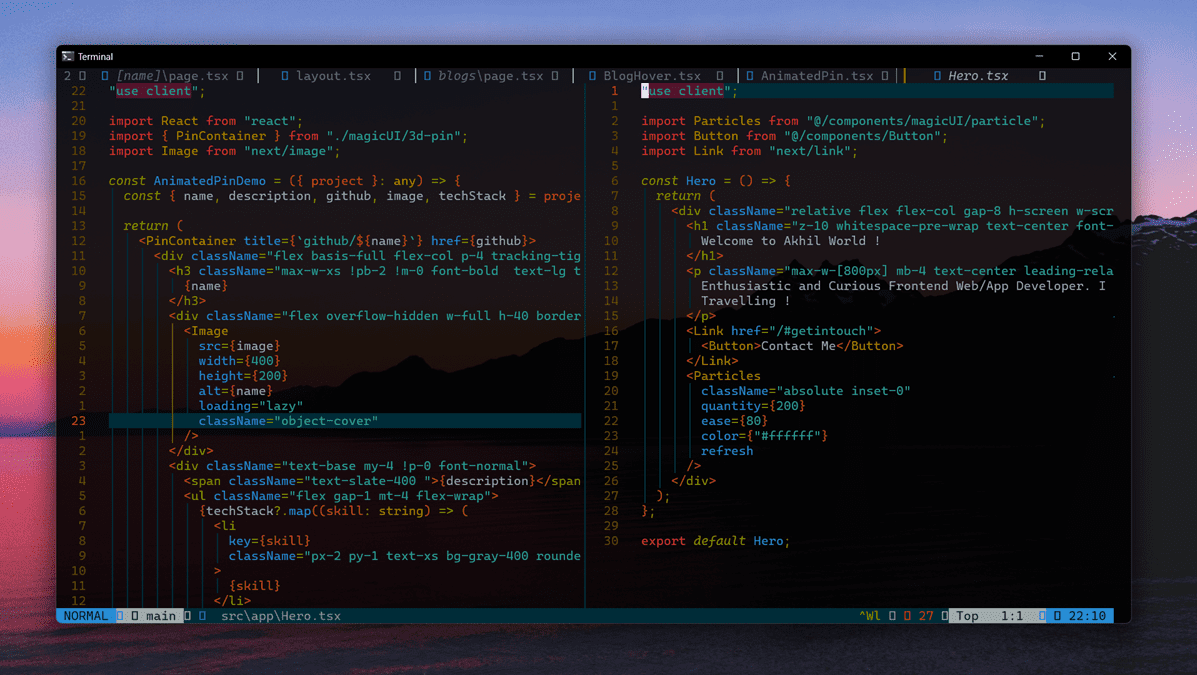Click the className="absolute inset-0" line
The height and width of the screenshot is (675, 1197).
805,391
